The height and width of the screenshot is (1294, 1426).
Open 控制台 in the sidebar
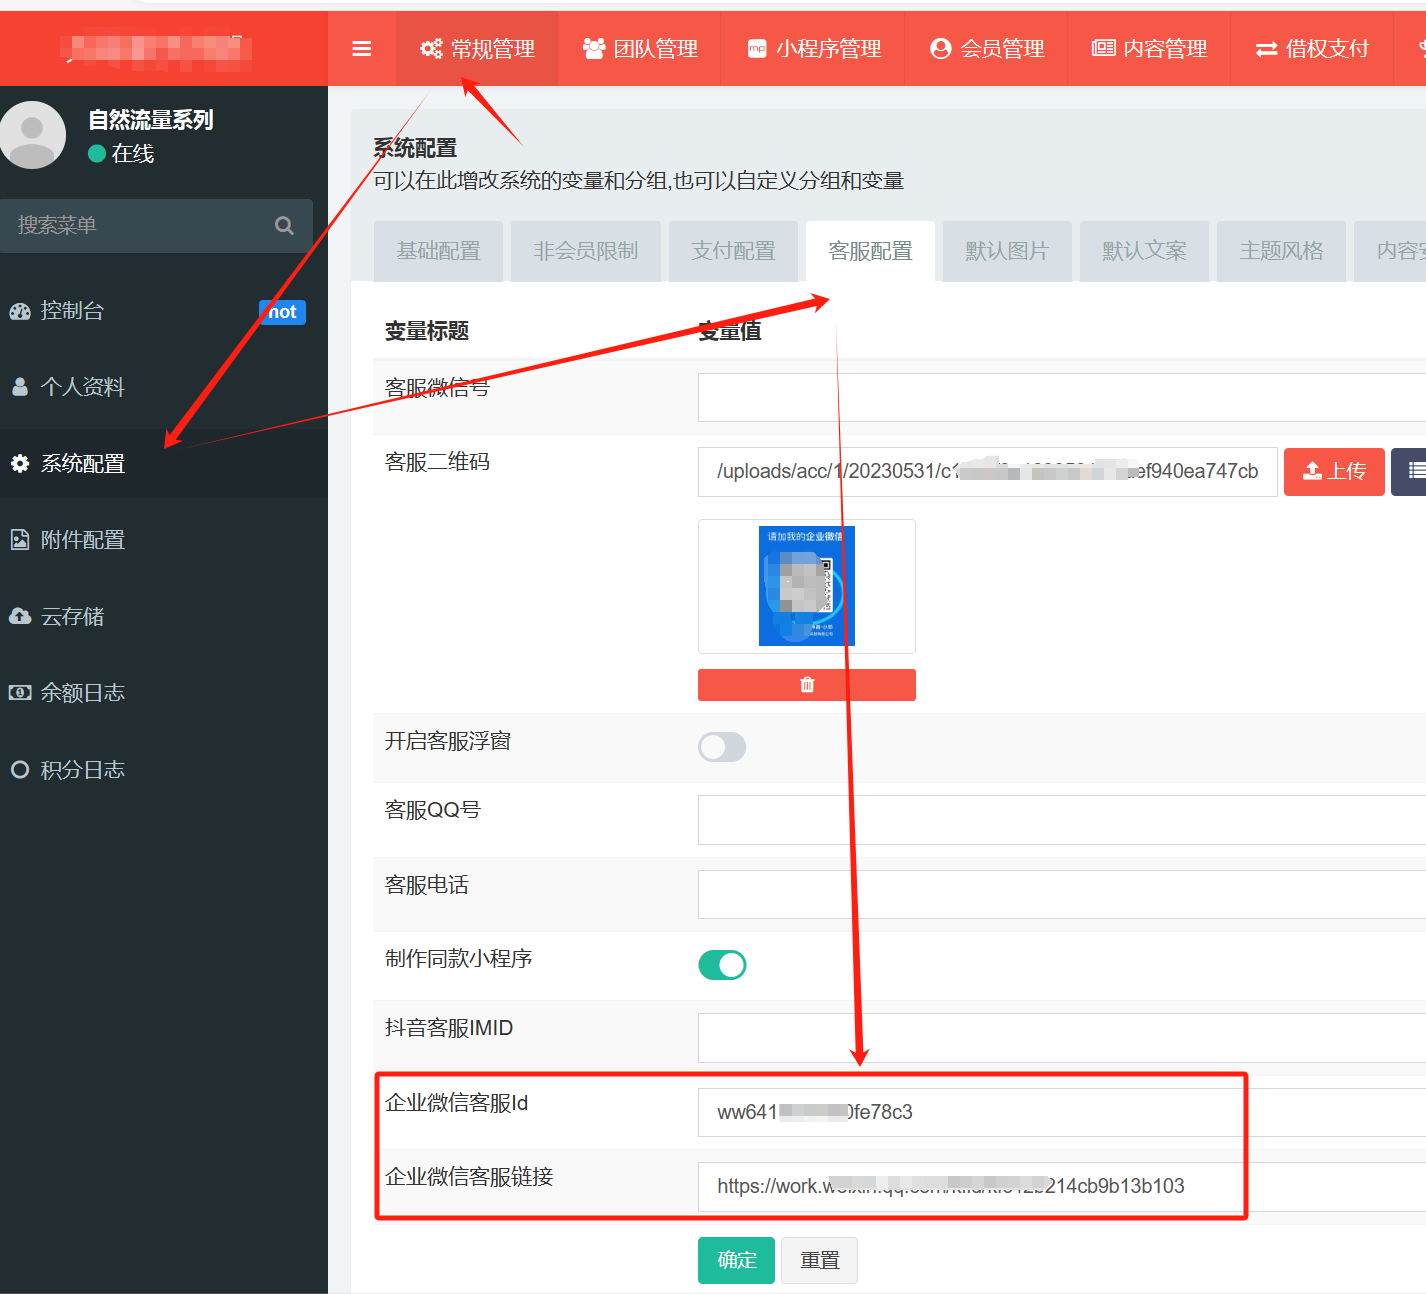coord(164,311)
